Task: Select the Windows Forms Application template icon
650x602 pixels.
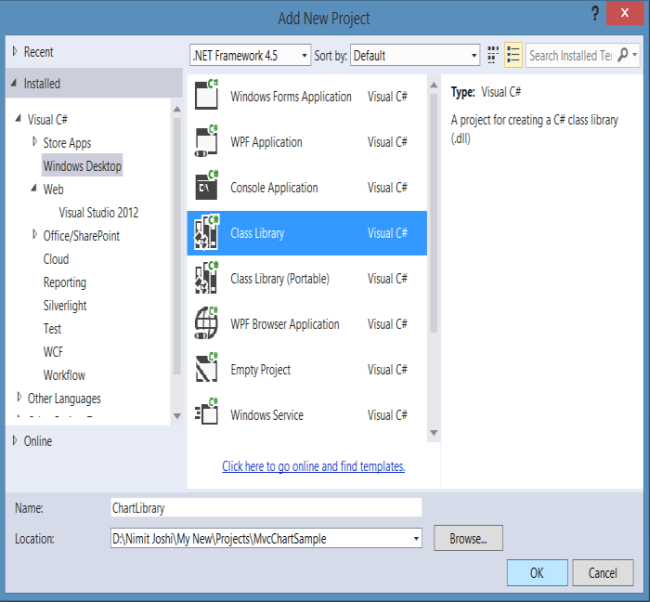Action: click(206, 95)
